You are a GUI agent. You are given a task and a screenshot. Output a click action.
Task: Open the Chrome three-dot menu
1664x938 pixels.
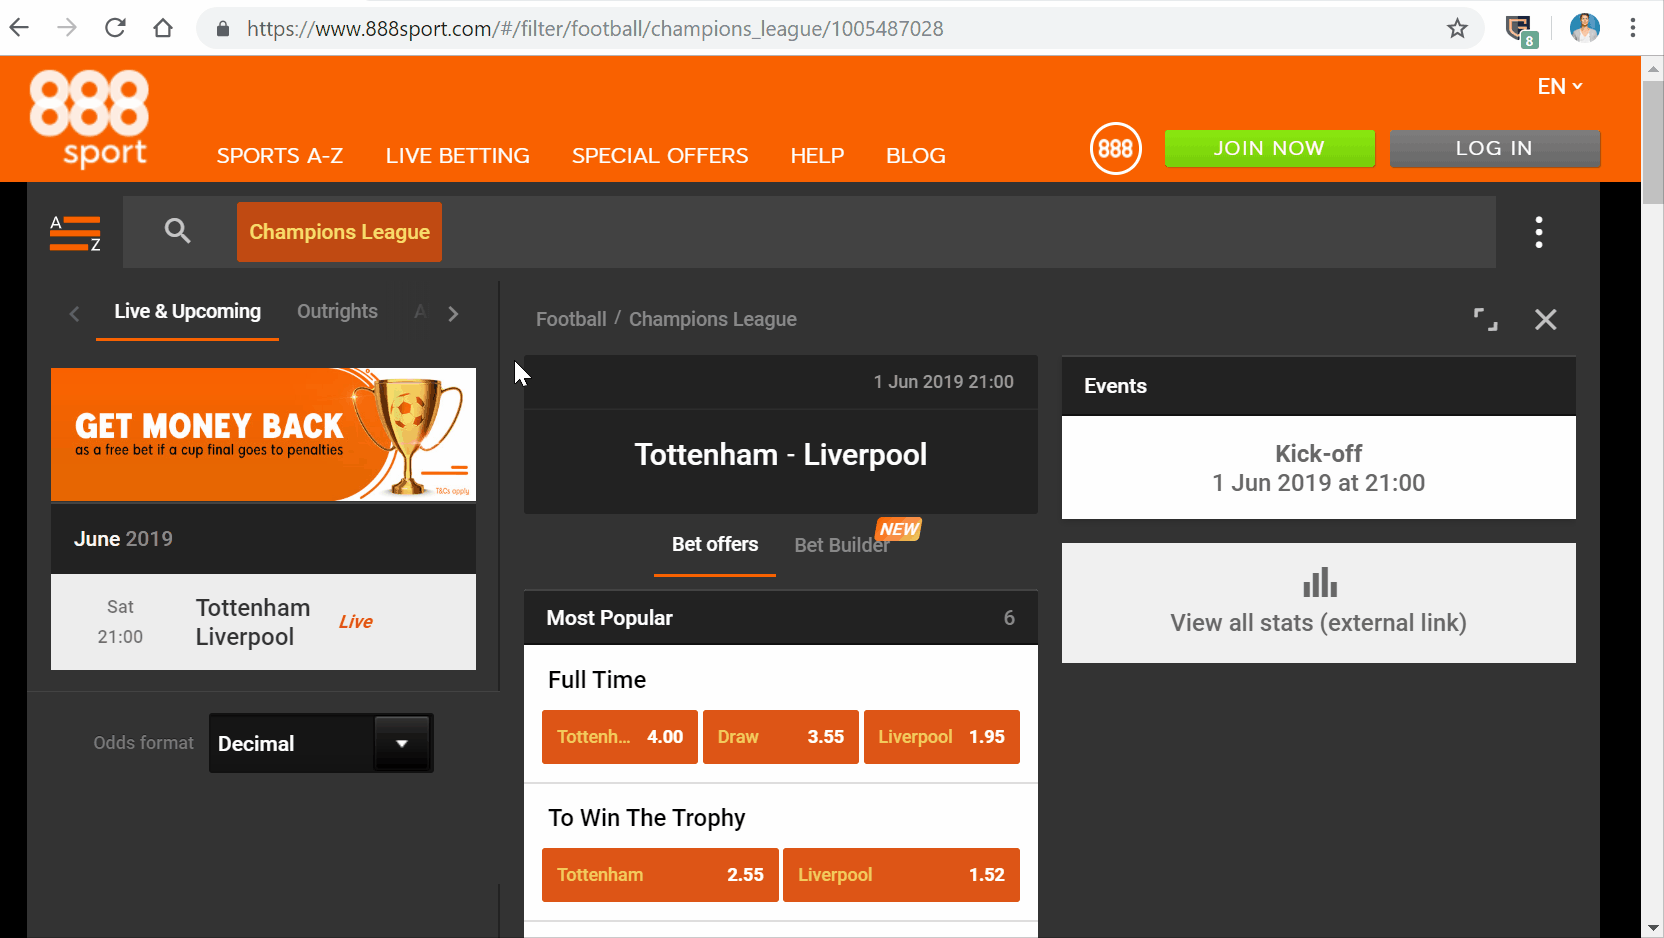[x=1633, y=28]
